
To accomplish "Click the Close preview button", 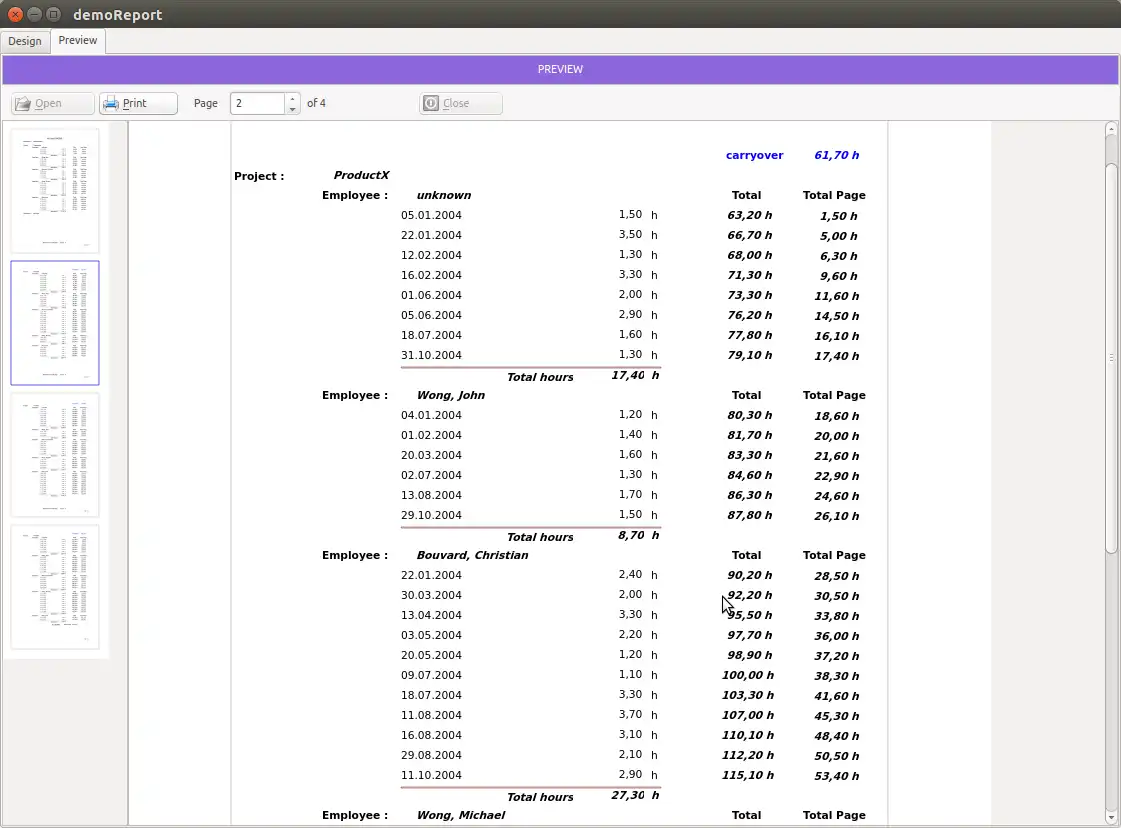I will click(x=460, y=104).
